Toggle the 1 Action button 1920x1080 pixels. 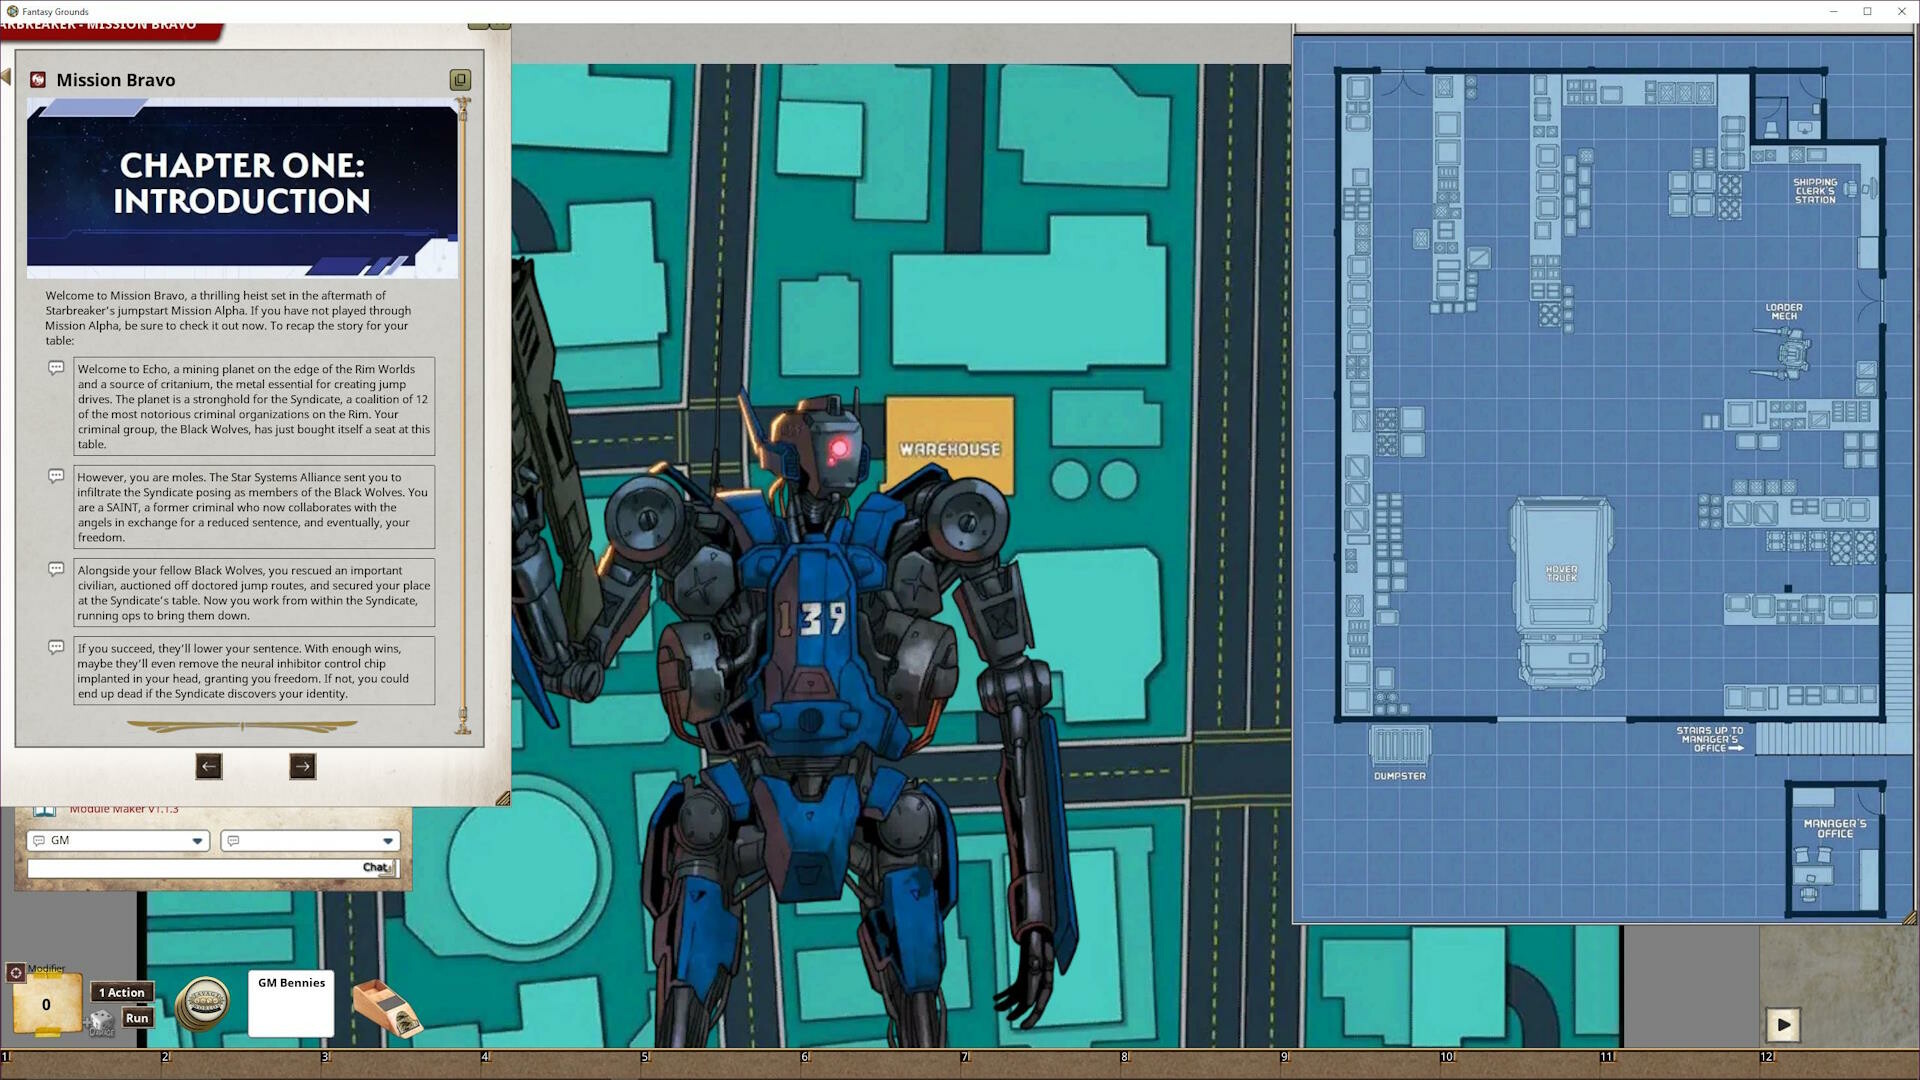pos(122,993)
